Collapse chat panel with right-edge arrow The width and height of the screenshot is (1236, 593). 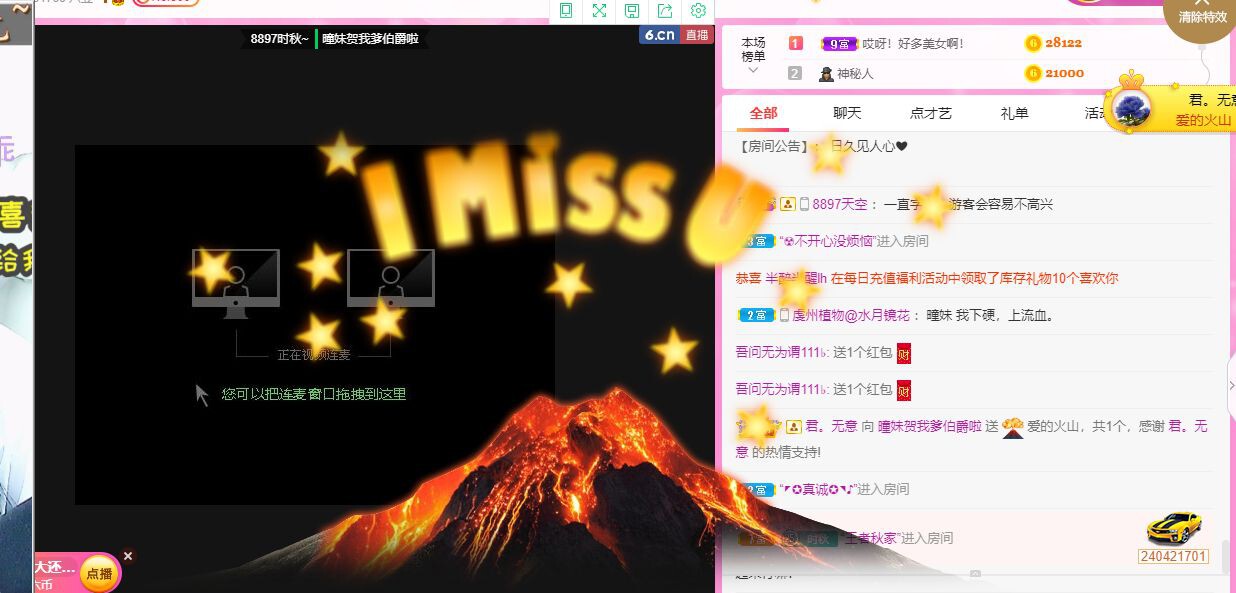(1231, 385)
